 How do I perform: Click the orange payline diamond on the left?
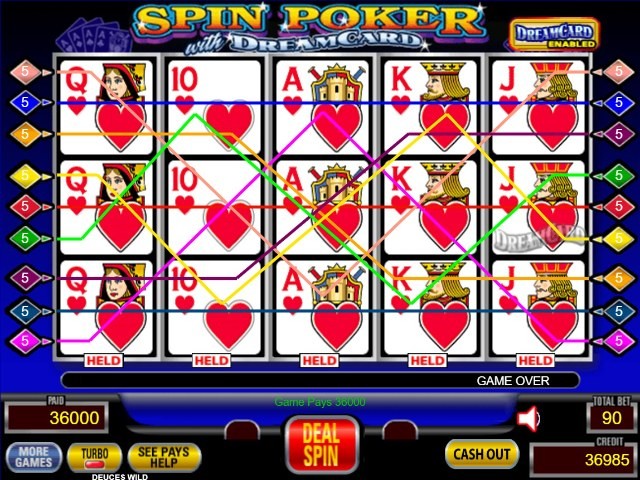[25, 133]
